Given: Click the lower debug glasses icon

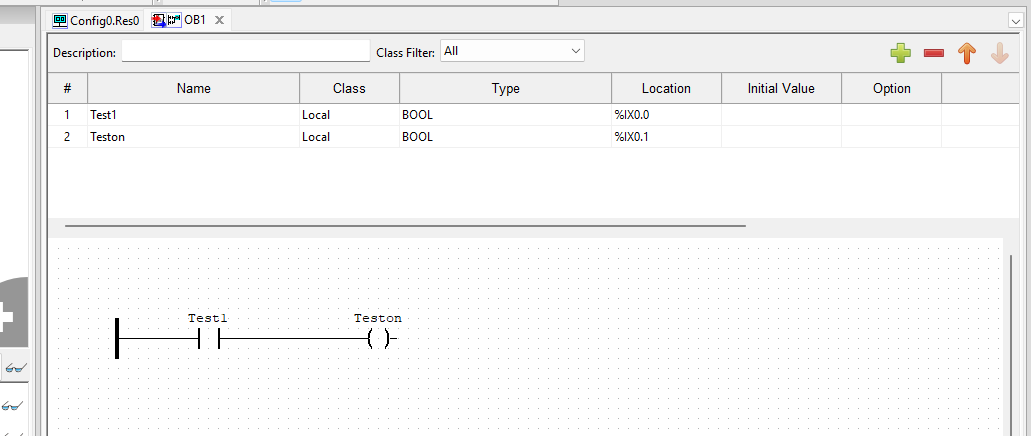Looking at the screenshot, I should (12, 405).
